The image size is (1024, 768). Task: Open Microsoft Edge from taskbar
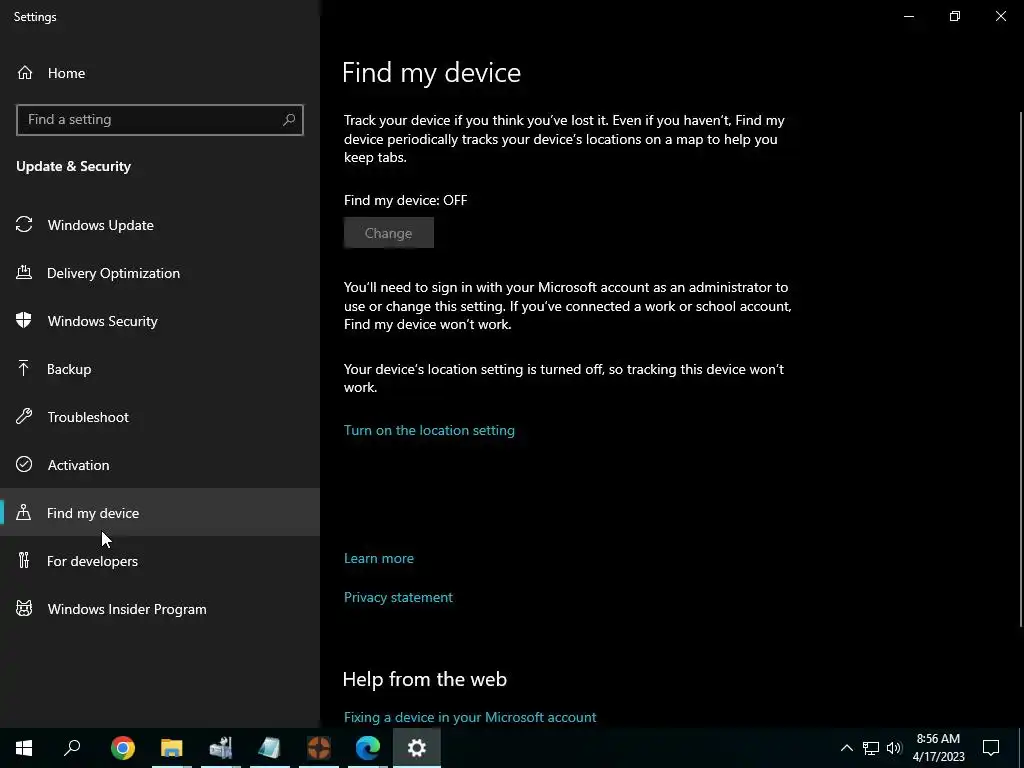pyautogui.click(x=368, y=748)
